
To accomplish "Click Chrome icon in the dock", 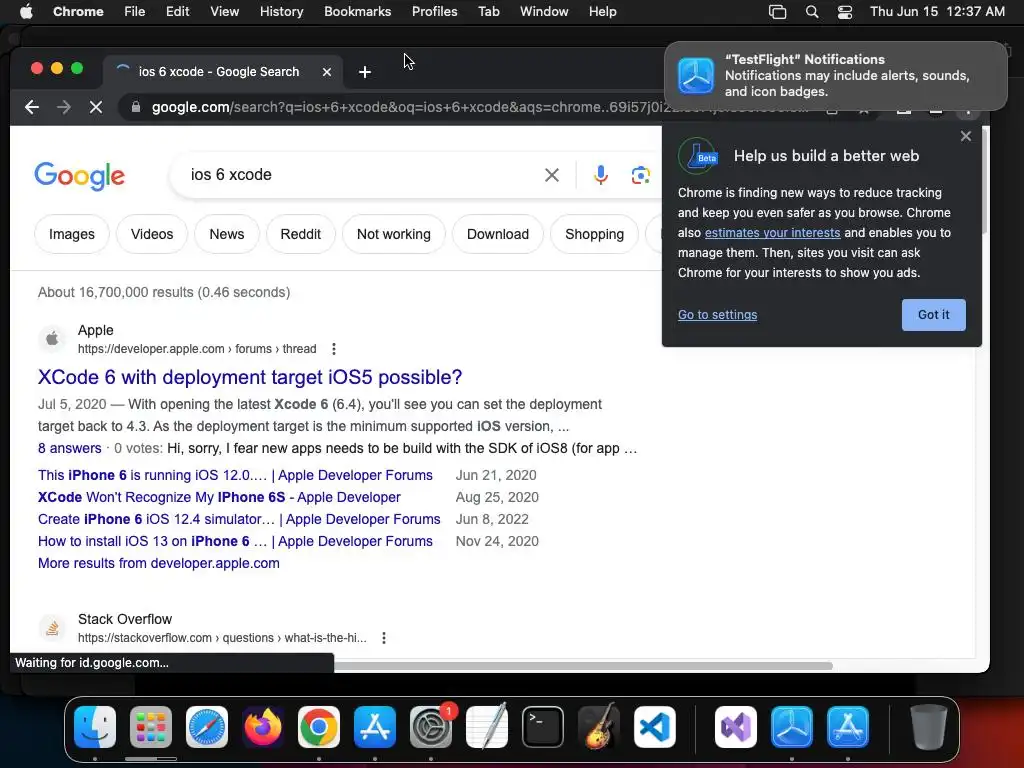I will (x=319, y=727).
